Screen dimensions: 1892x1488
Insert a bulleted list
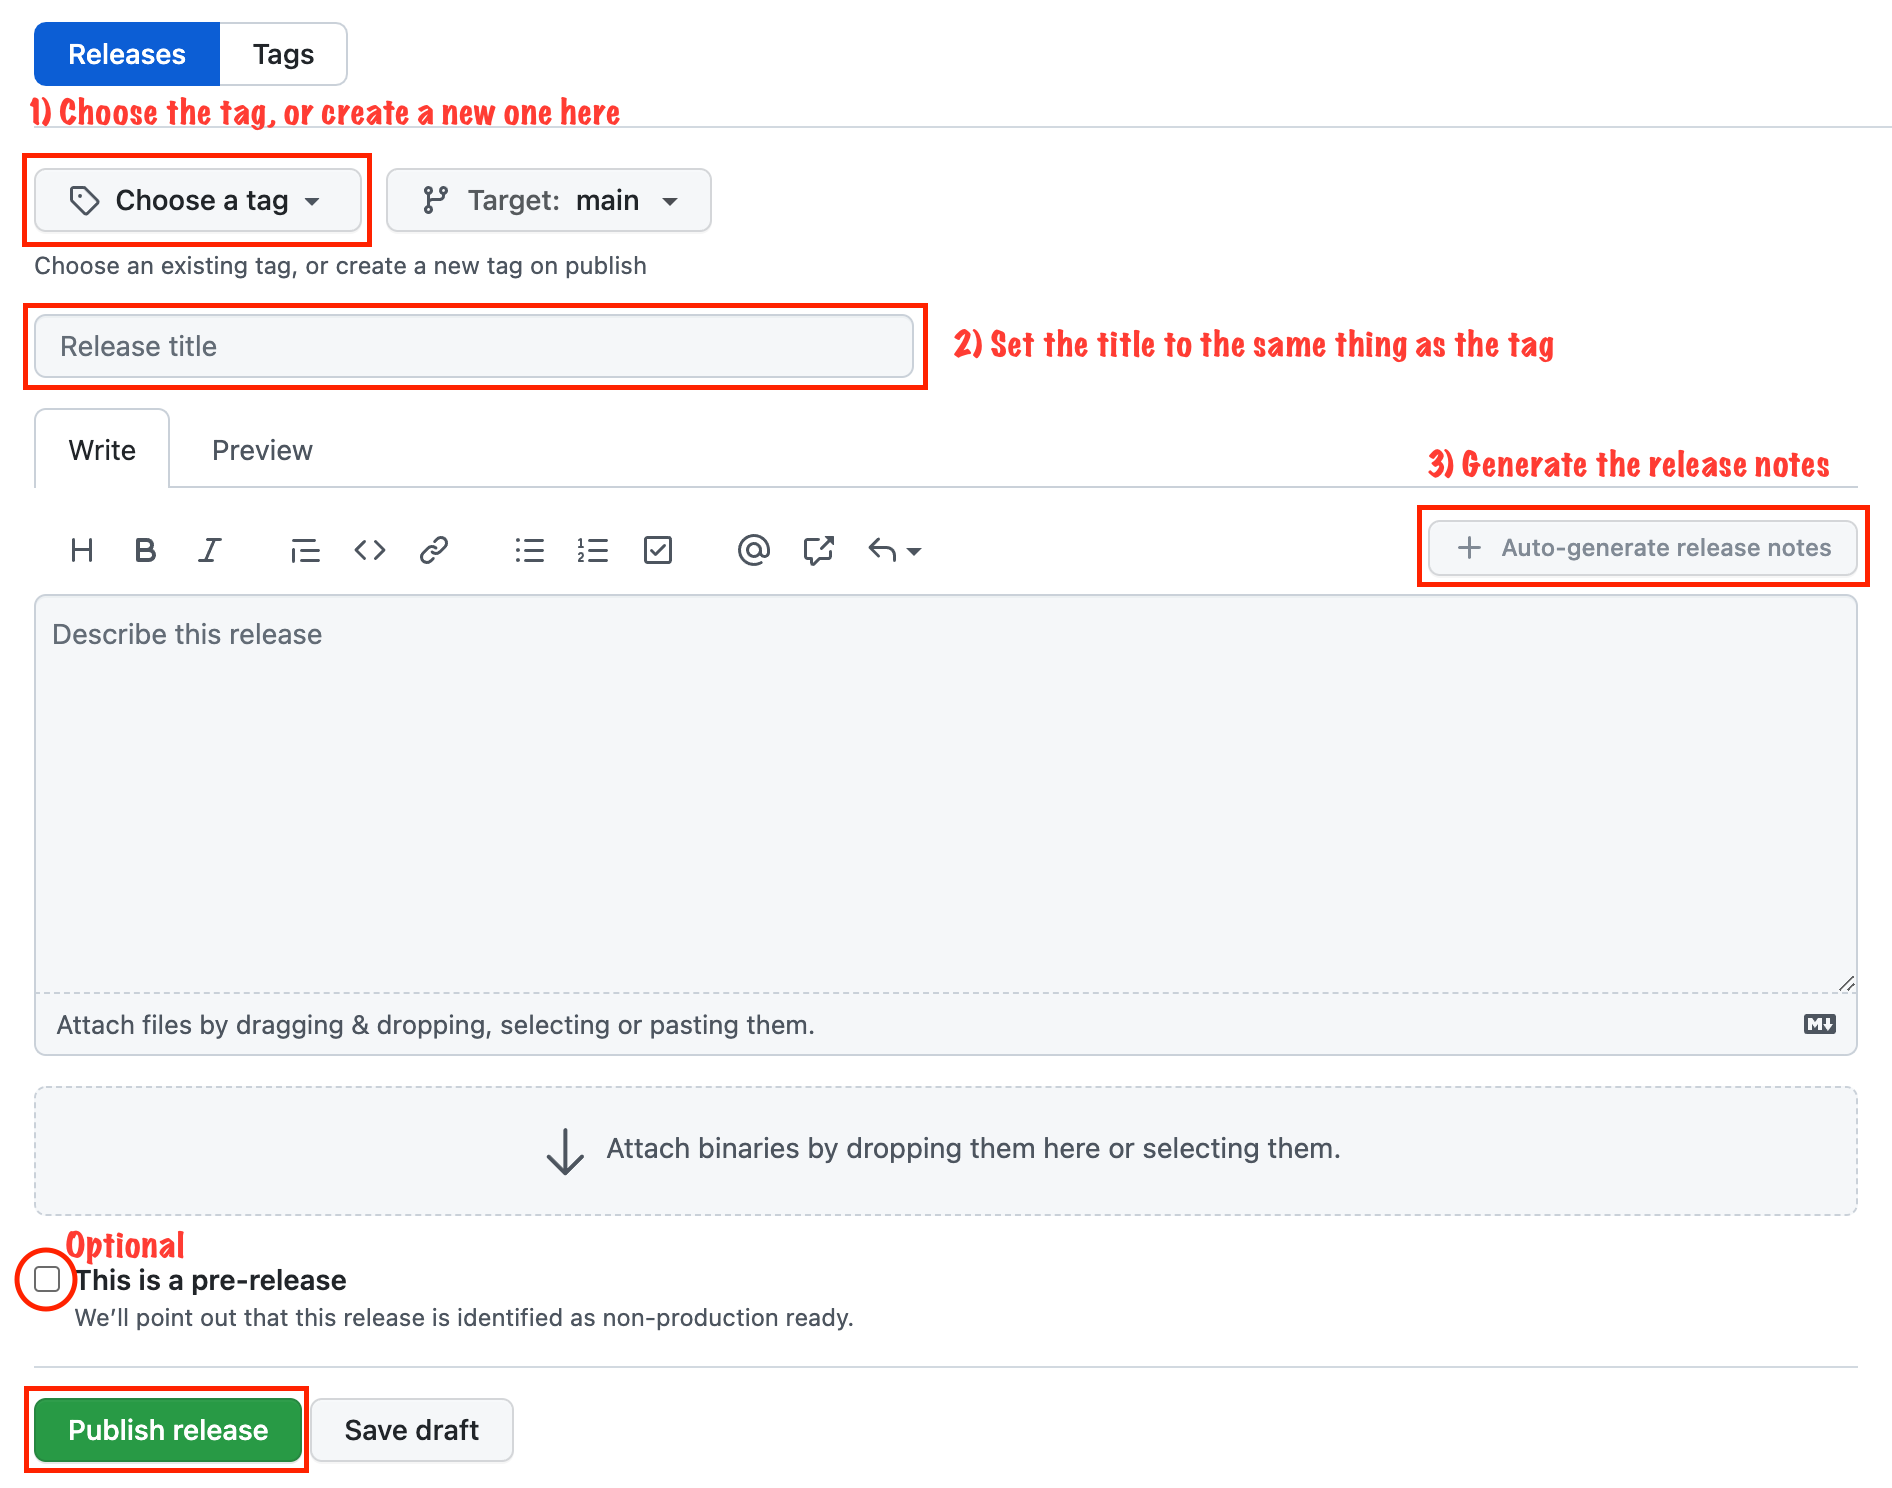coord(529,550)
